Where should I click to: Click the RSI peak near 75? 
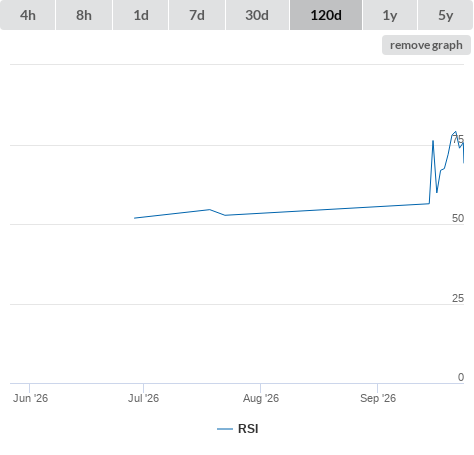point(455,132)
